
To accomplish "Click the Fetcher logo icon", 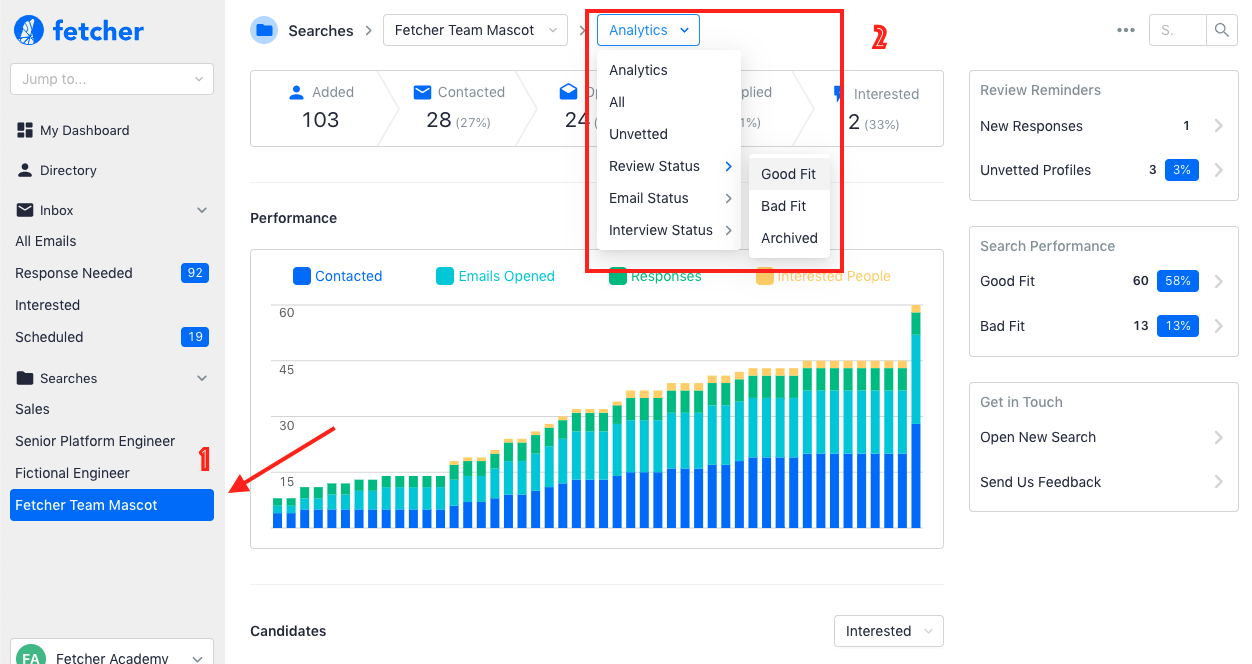I will click(x=29, y=30).
